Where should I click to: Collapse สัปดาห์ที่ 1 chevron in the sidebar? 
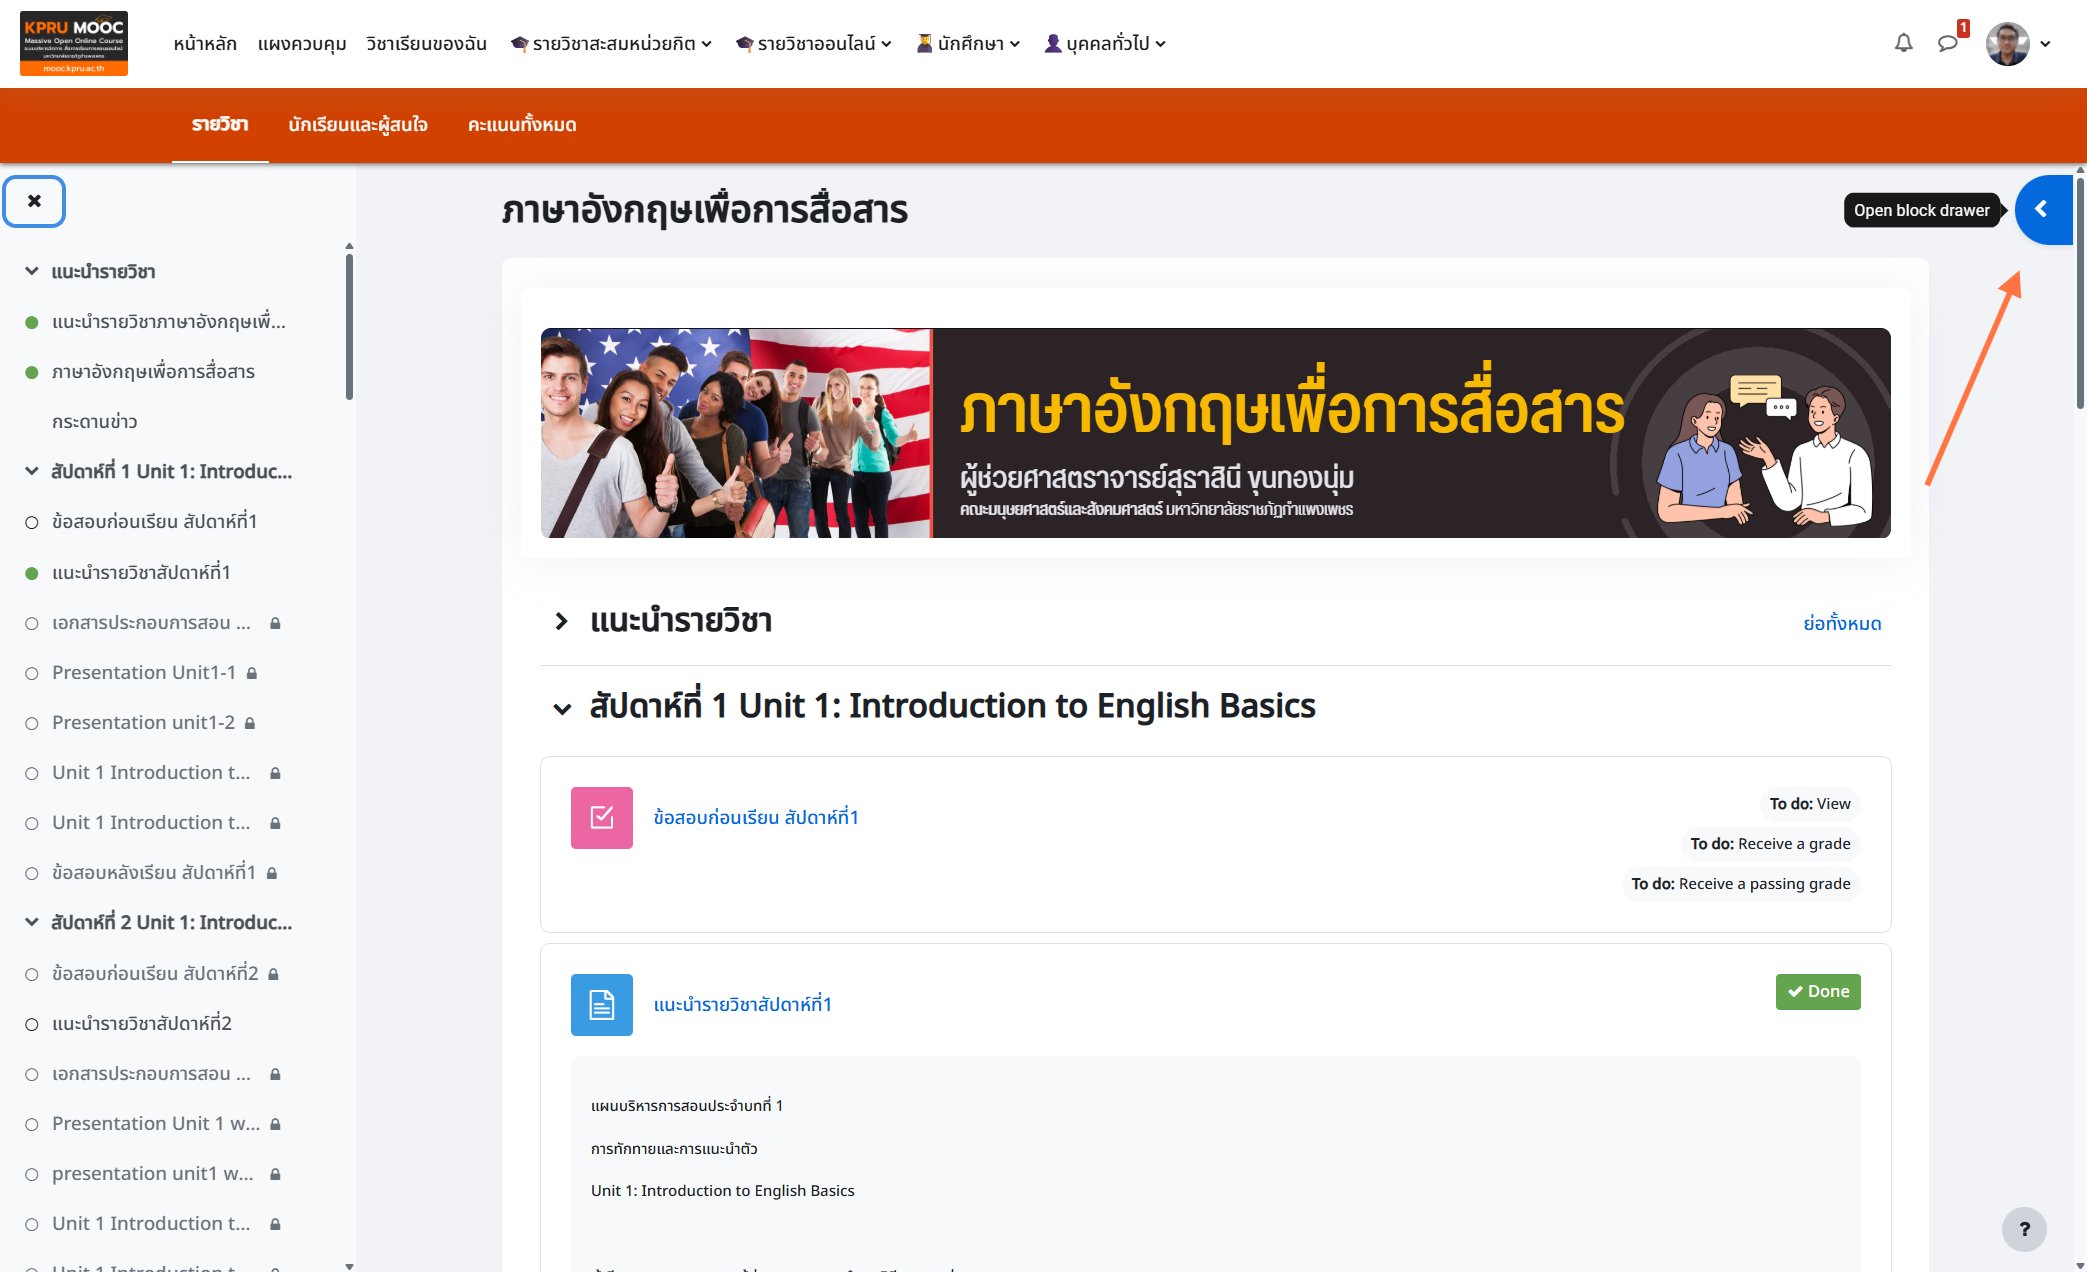click(32, 471)
